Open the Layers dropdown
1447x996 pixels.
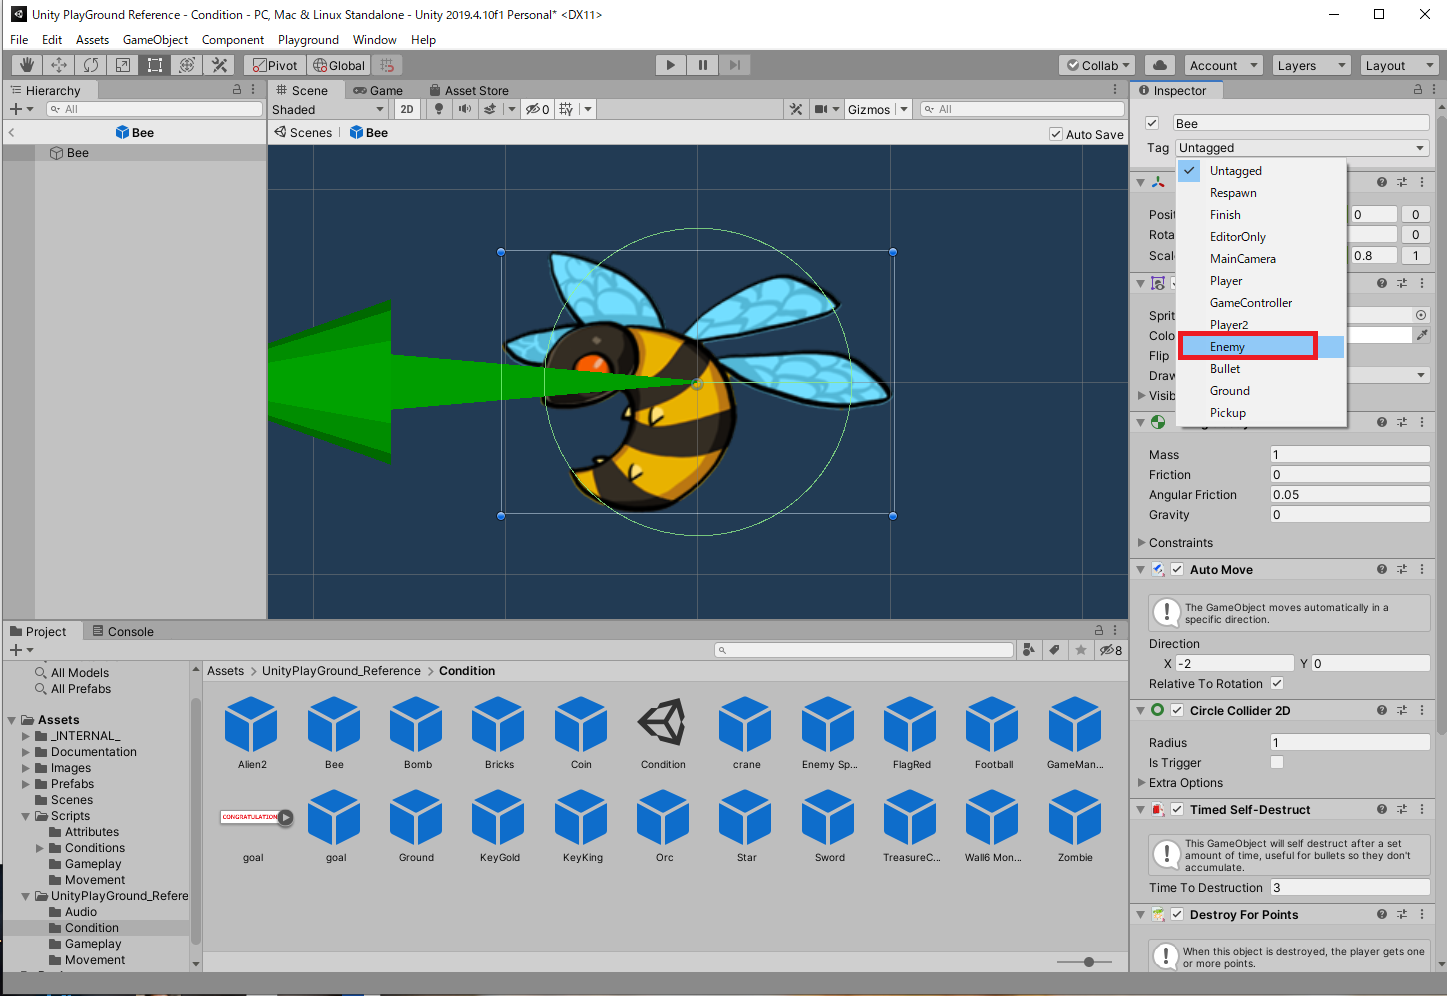(x=1312, y=65)
